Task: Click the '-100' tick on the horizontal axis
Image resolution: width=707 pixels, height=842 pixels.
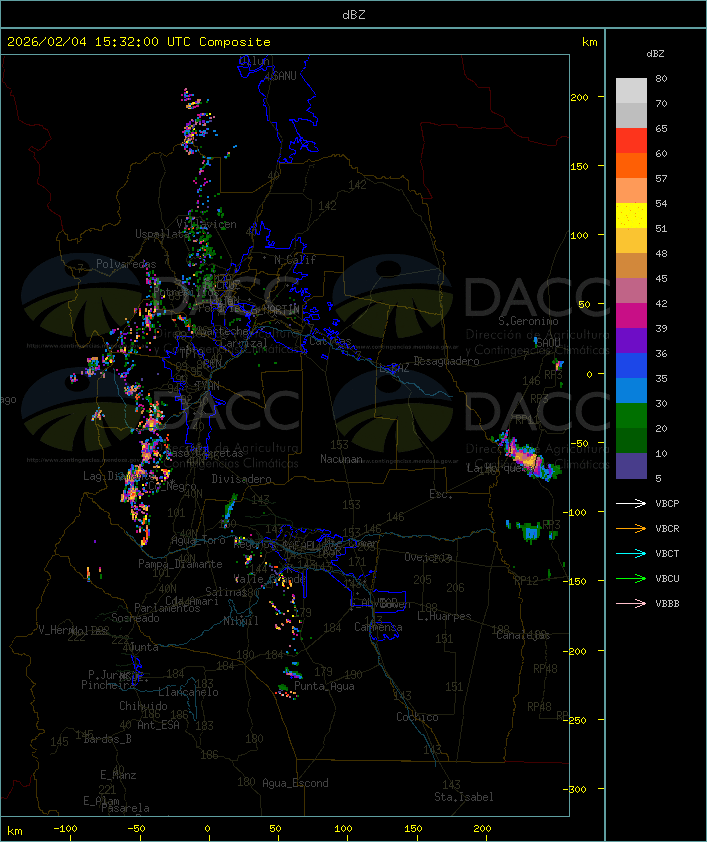Action: [65, 829]
